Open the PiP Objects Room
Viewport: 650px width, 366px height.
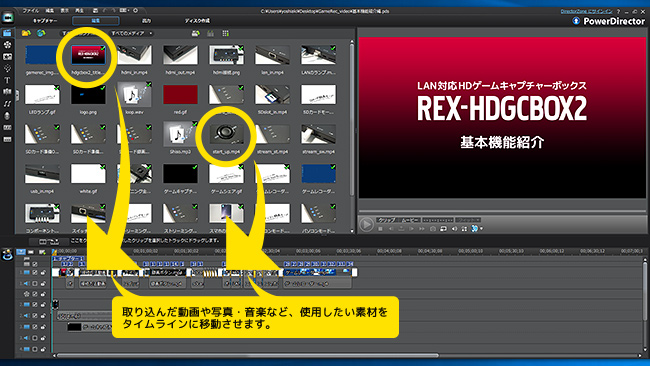pyautogui.click(x=7, y=57)
